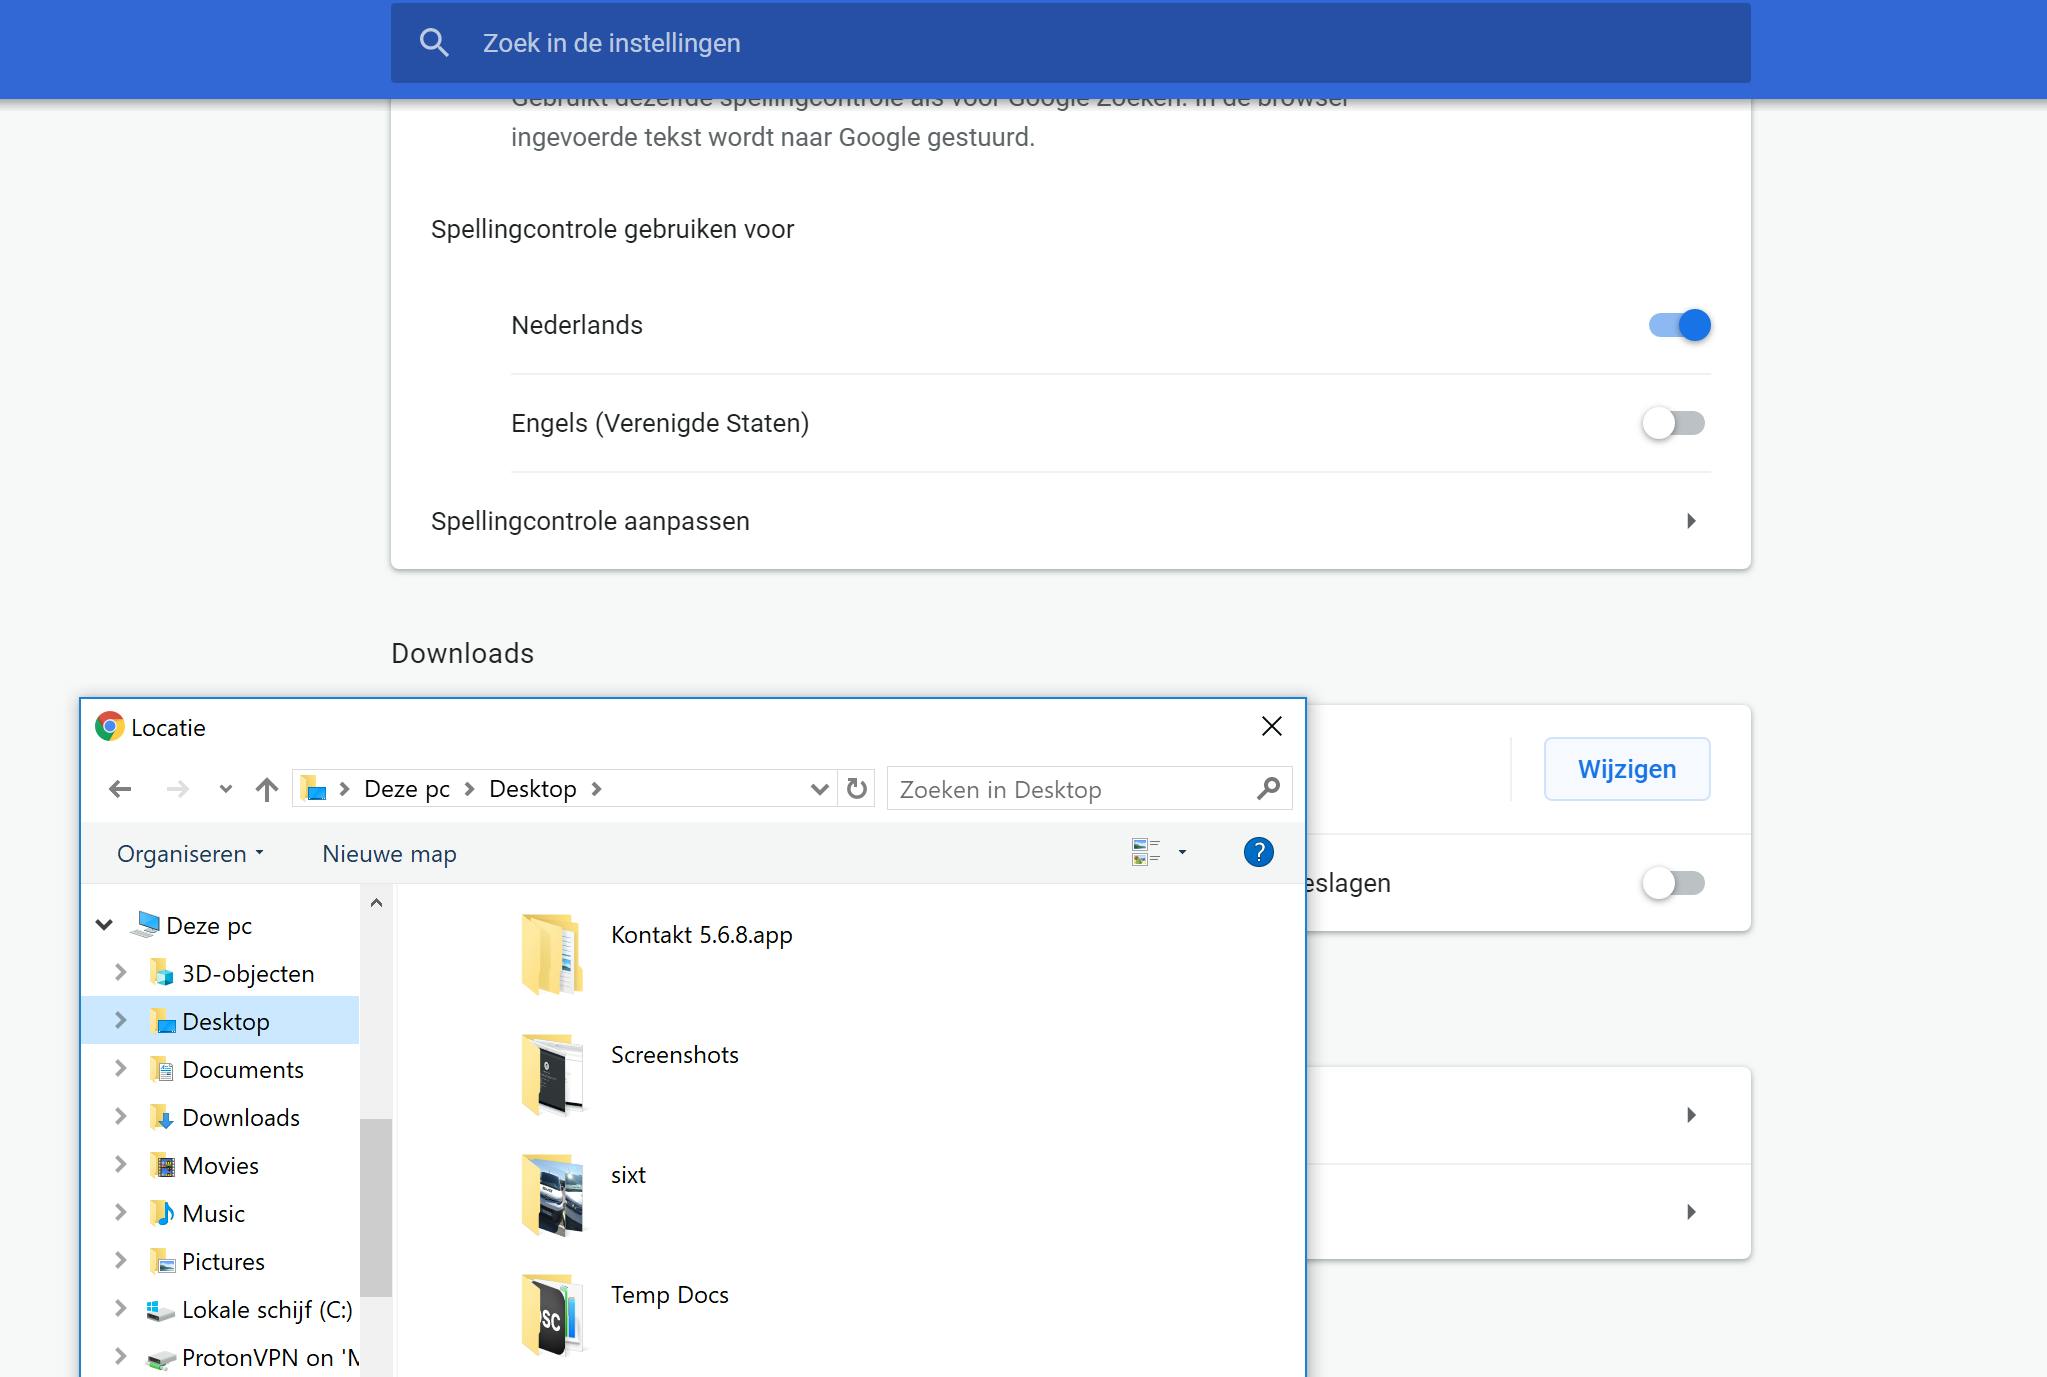Viewport: 2047px width, 1377px height.
Task: Open the address bar path dropdown
Action: [x=819, y=789]
